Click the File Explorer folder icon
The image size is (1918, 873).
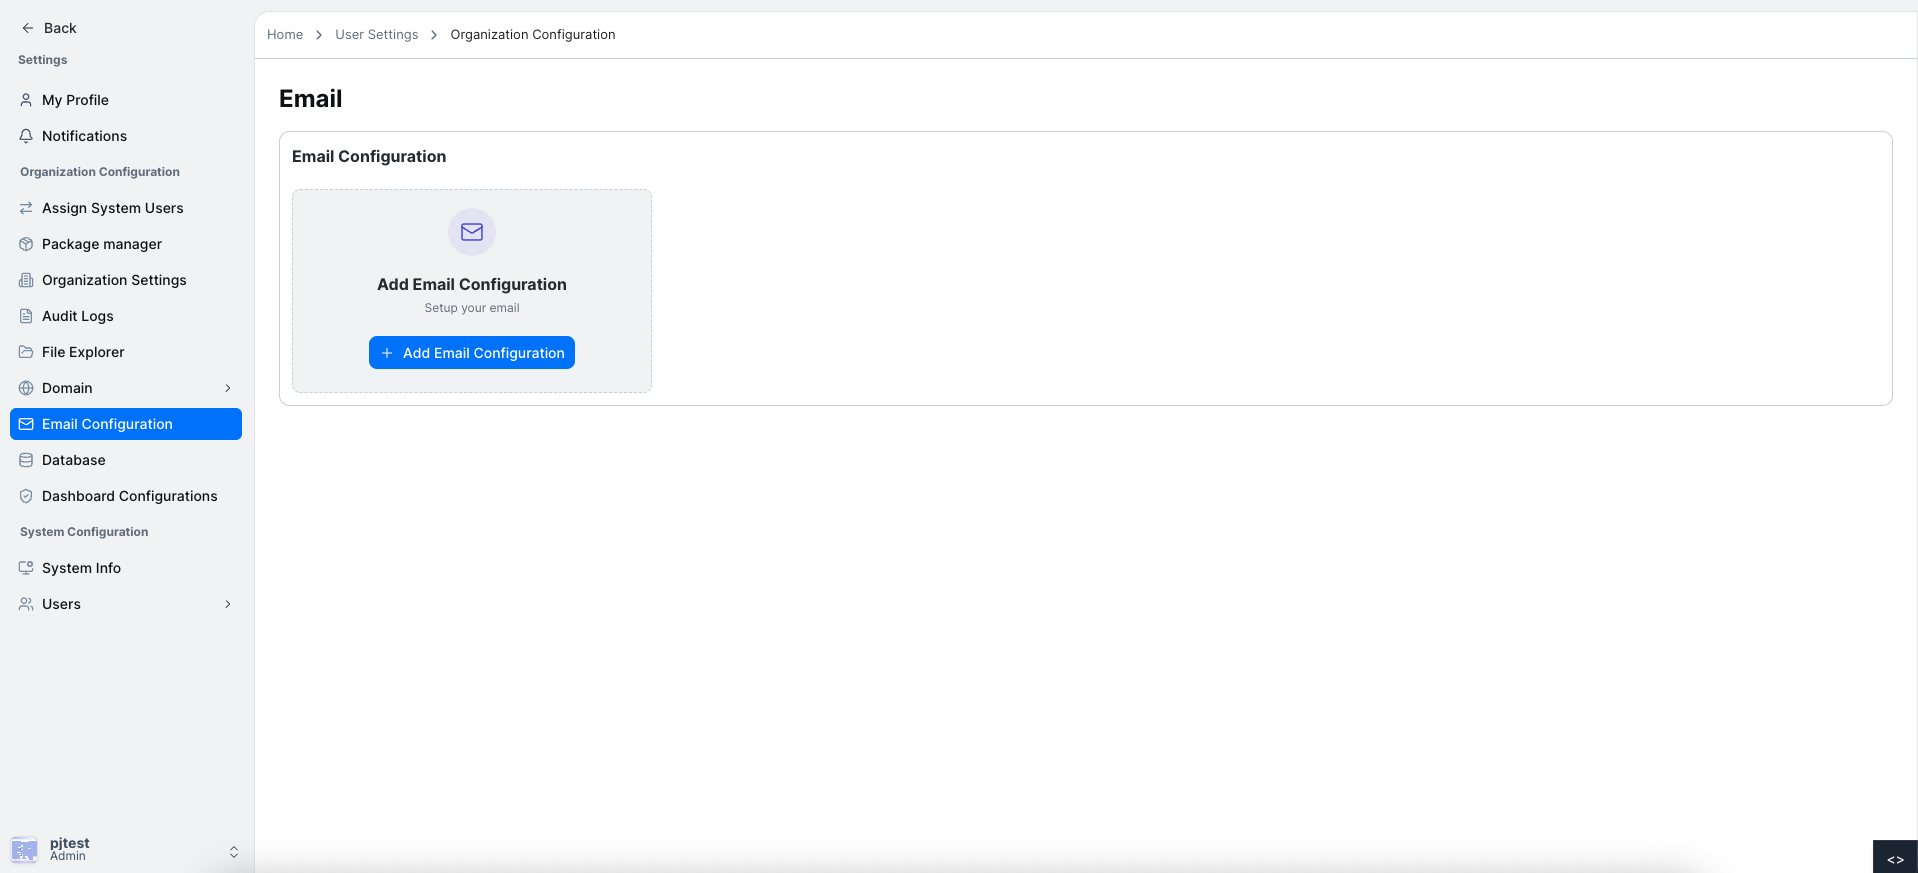[26, 352]
